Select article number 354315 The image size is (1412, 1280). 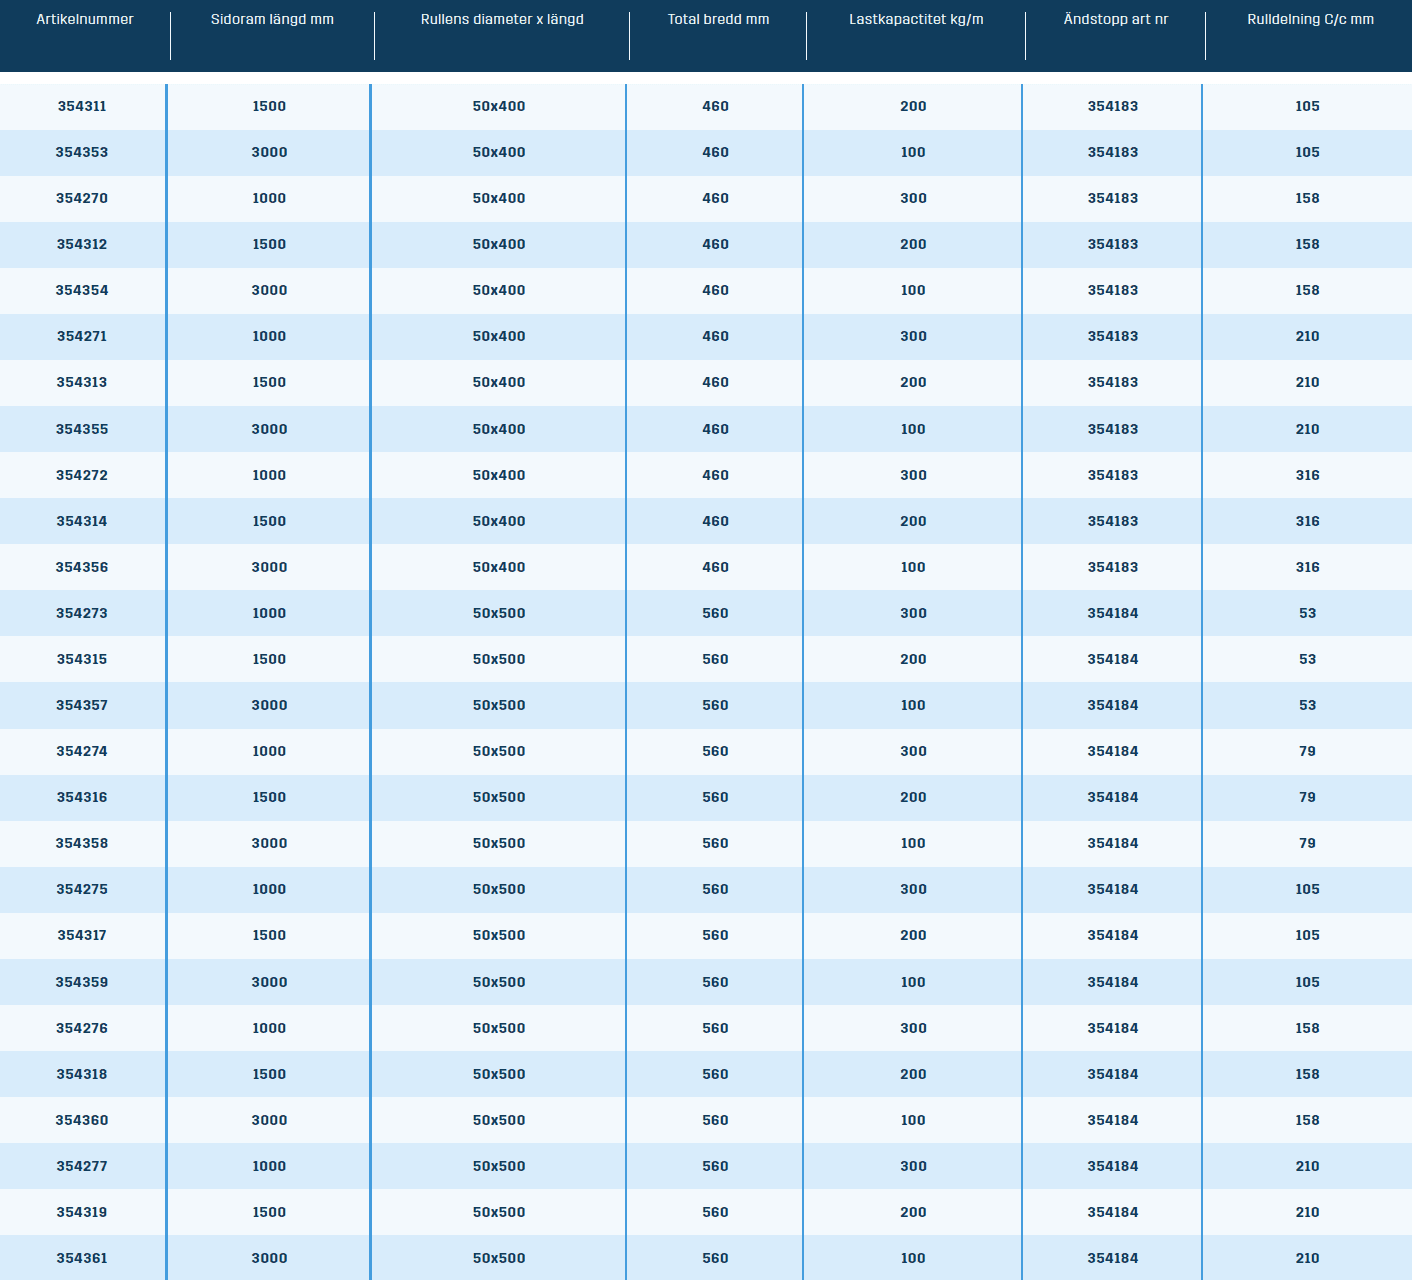(x=82, y=659)
